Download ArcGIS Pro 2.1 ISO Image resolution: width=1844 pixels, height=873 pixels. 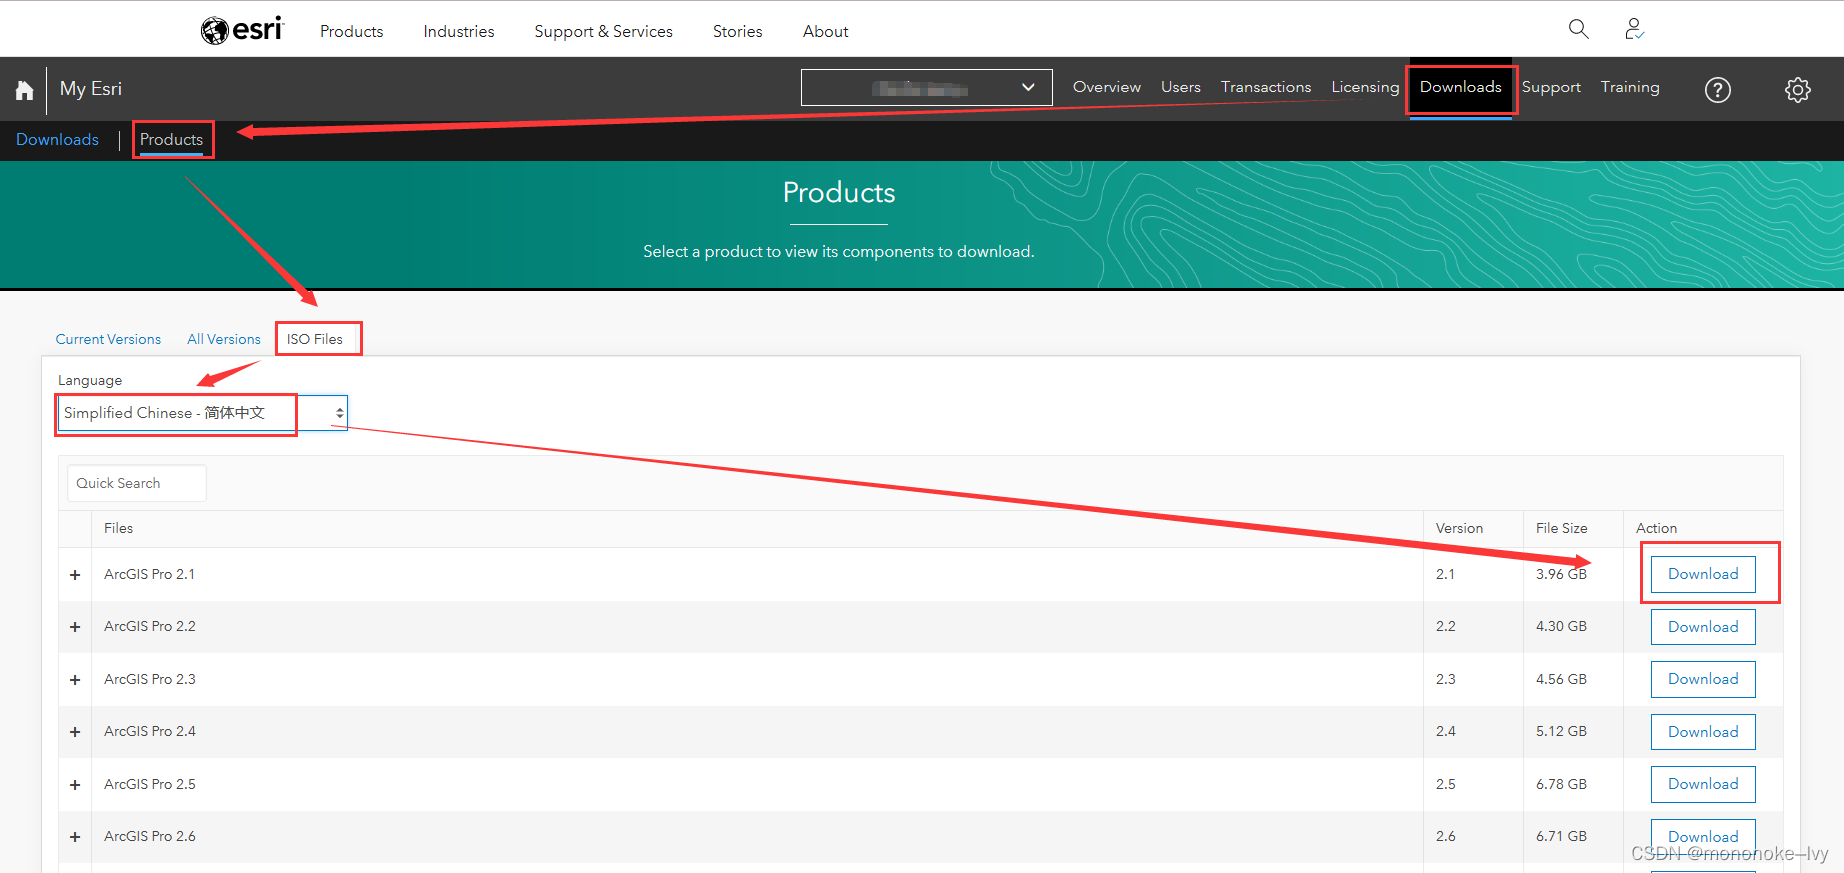[1703, 574]
